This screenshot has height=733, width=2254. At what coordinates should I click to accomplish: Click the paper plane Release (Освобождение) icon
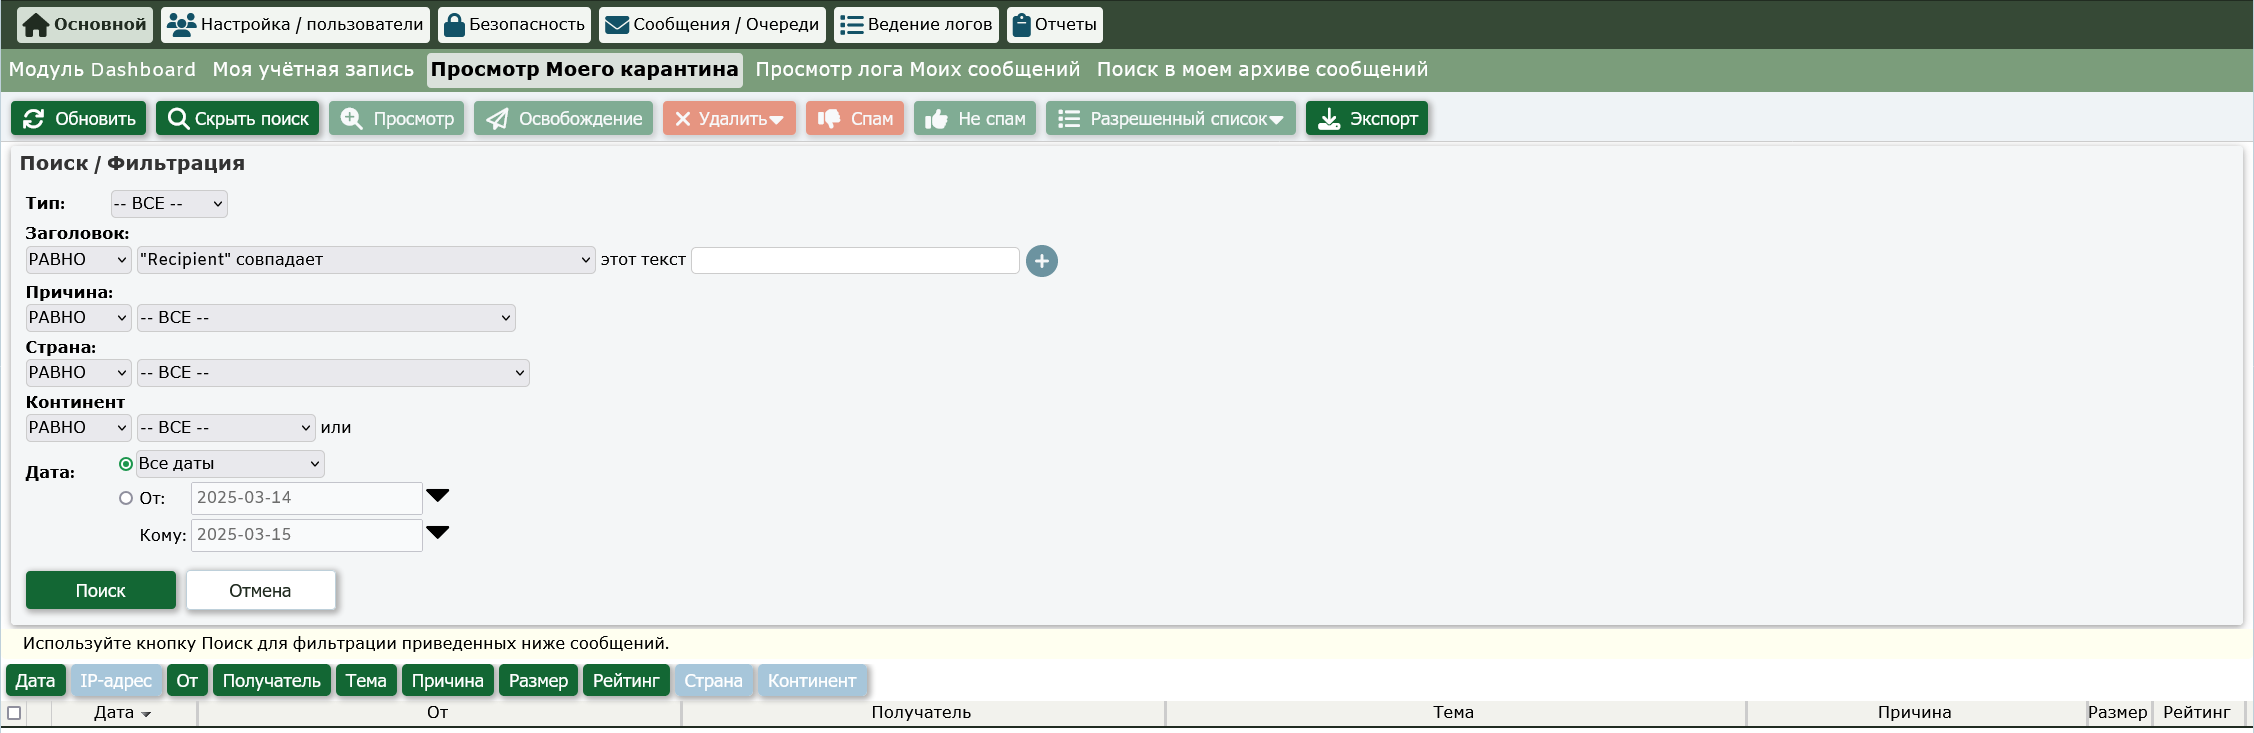497,119
